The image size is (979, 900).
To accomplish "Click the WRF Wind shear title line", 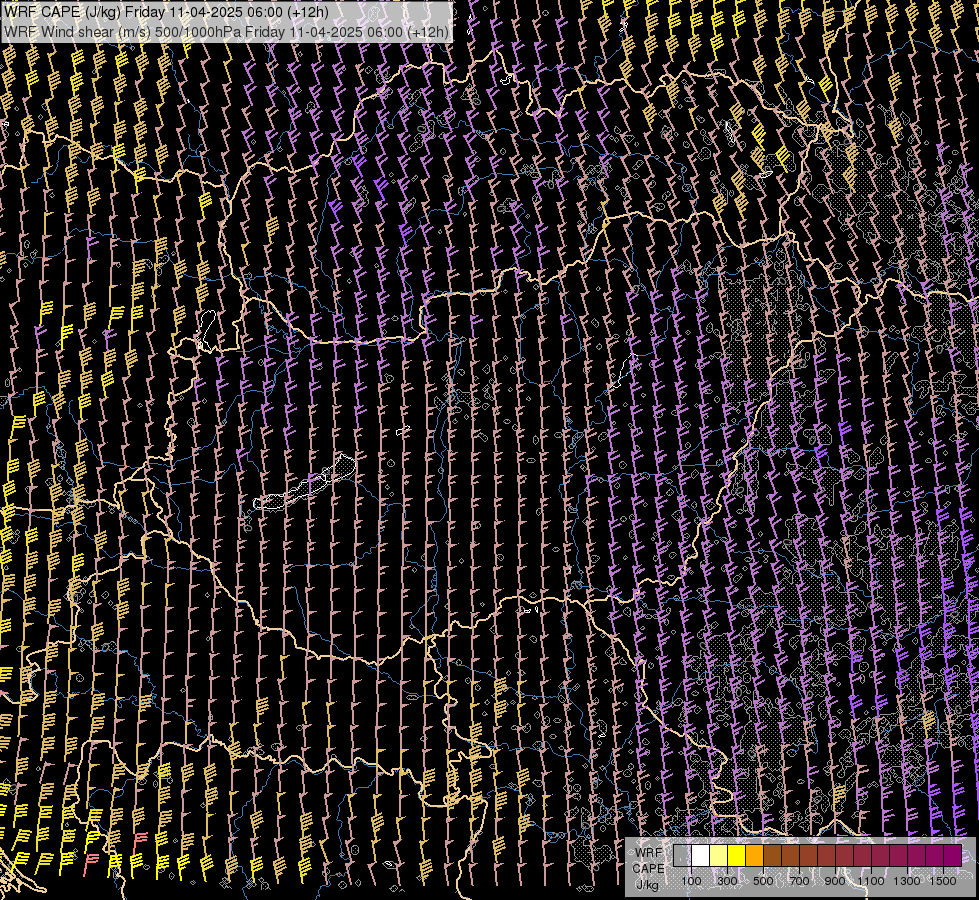I will pyautogui.click(x=227, y=31).
